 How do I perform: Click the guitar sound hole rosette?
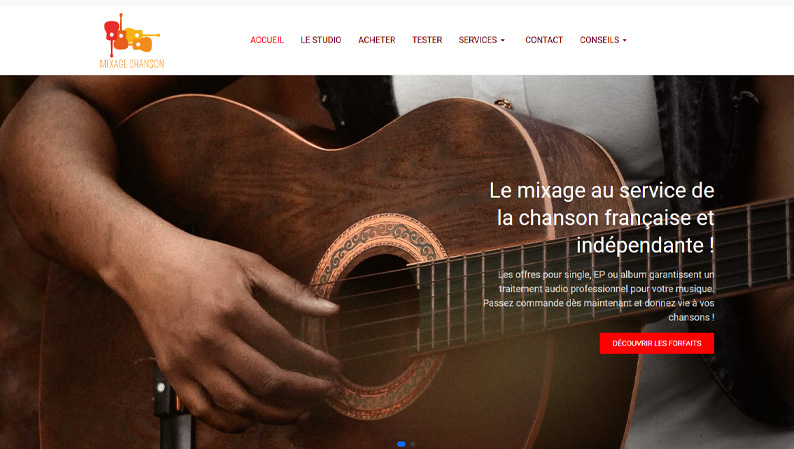pos(377,316)
